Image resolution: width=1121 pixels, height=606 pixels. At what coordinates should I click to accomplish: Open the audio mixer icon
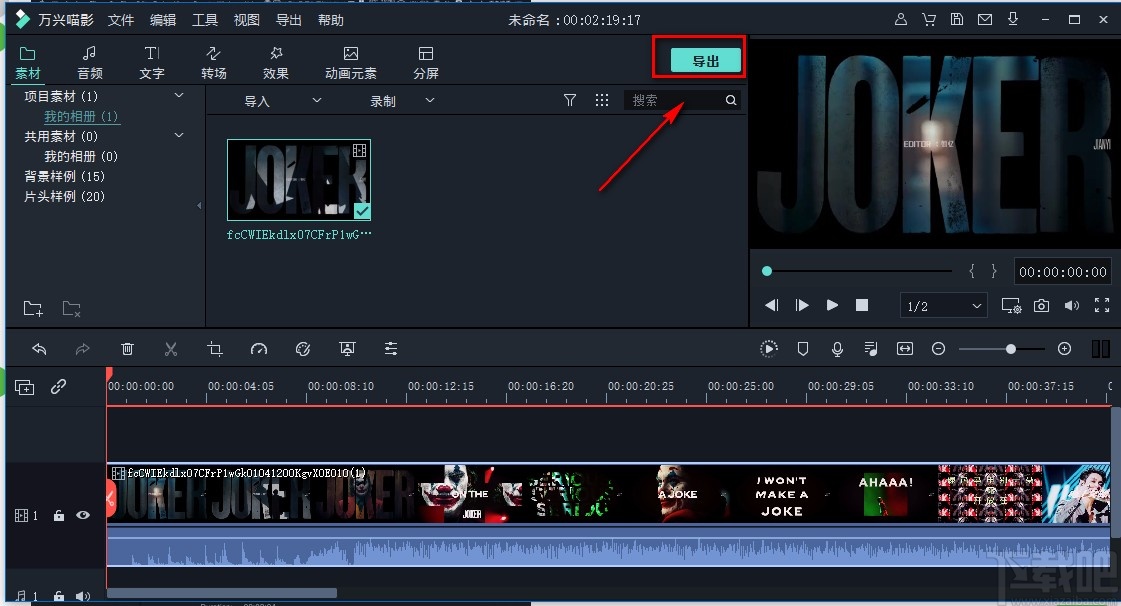(871, 349)
